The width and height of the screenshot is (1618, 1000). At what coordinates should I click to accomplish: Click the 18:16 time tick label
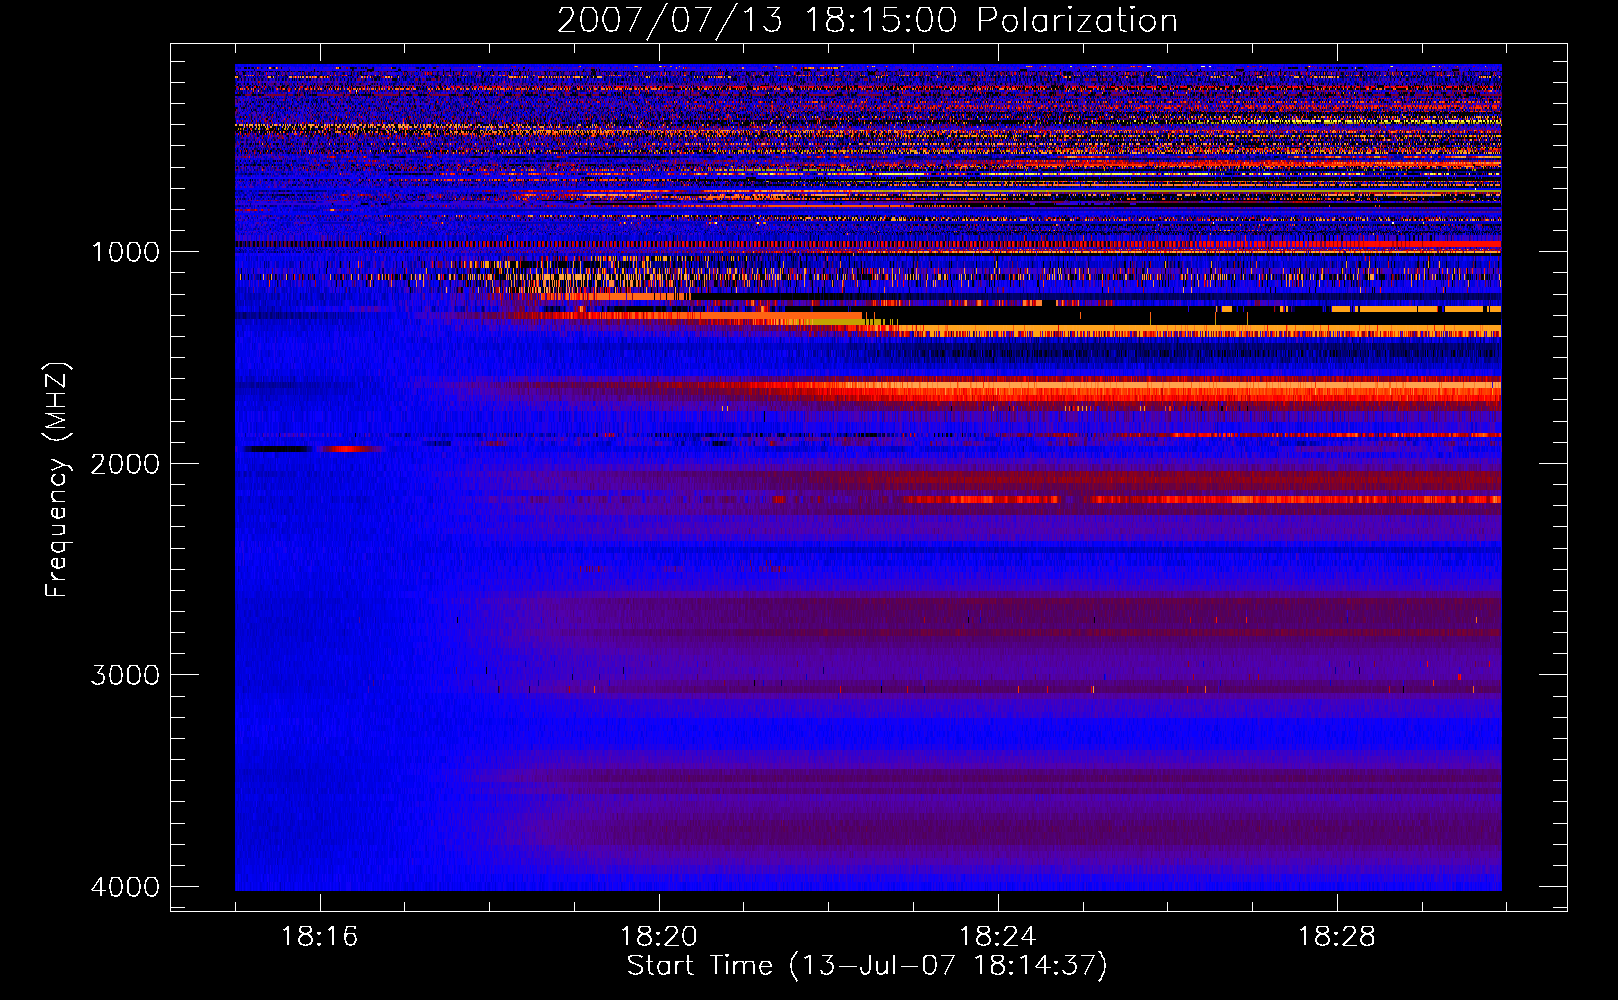click(319, 937)
